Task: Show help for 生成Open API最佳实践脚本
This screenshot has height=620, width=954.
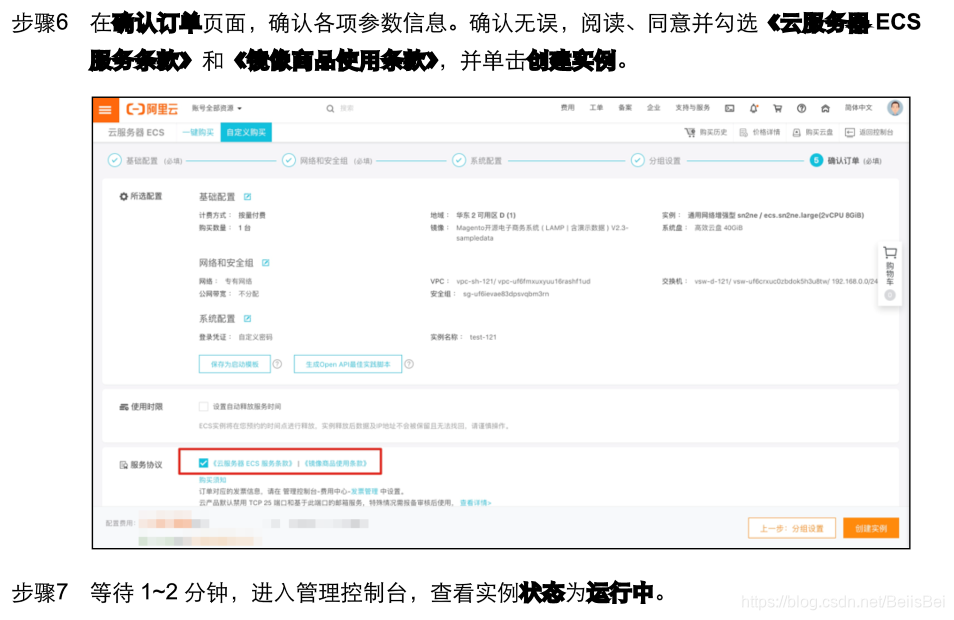Action: [409, 364]
